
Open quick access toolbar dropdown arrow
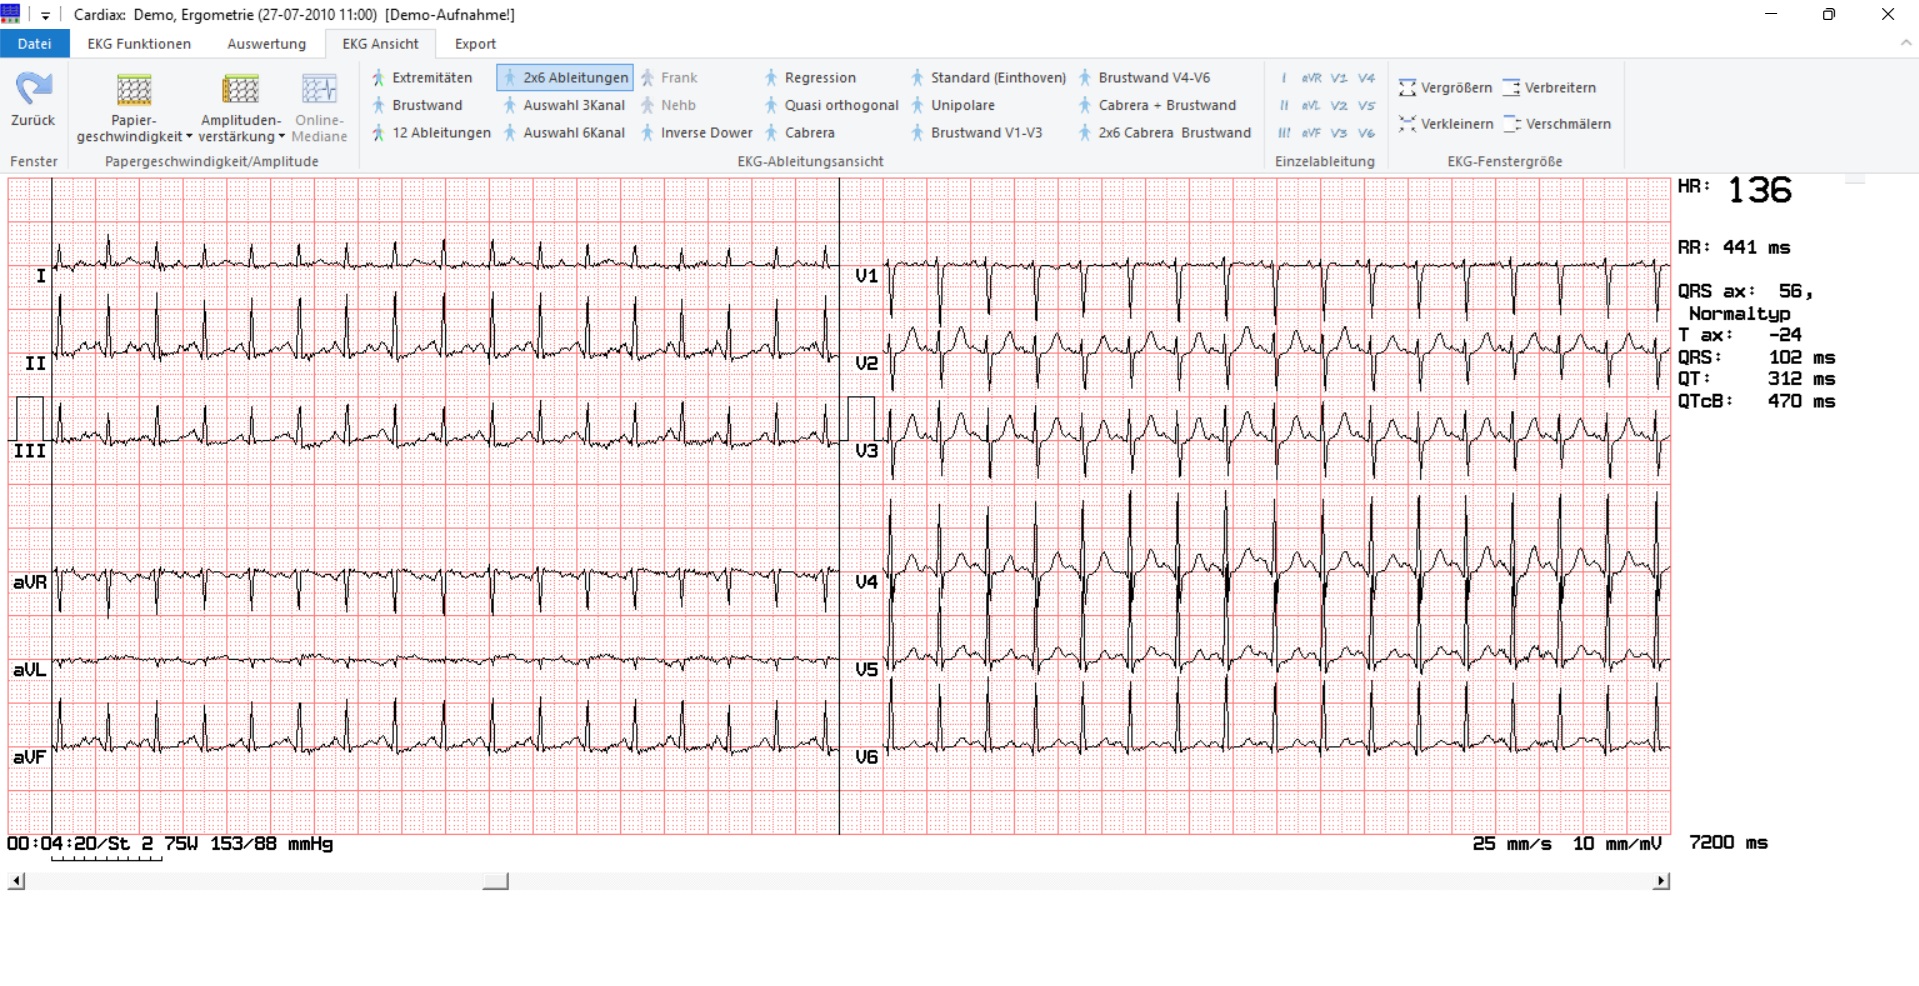point(45,15)
